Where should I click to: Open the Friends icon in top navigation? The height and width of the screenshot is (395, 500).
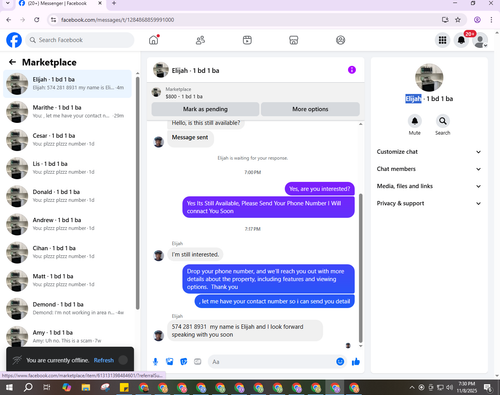(x=200, y=40)
